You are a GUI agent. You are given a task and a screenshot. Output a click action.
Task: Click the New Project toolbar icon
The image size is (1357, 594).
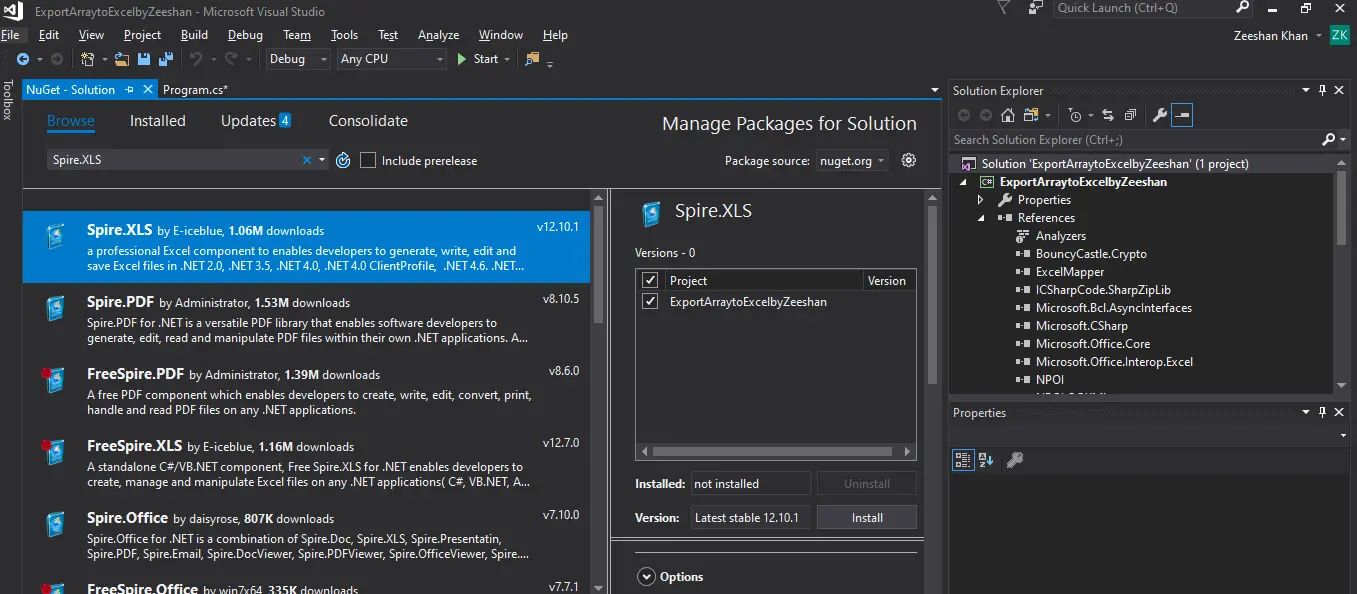click(x=88, y=59)
